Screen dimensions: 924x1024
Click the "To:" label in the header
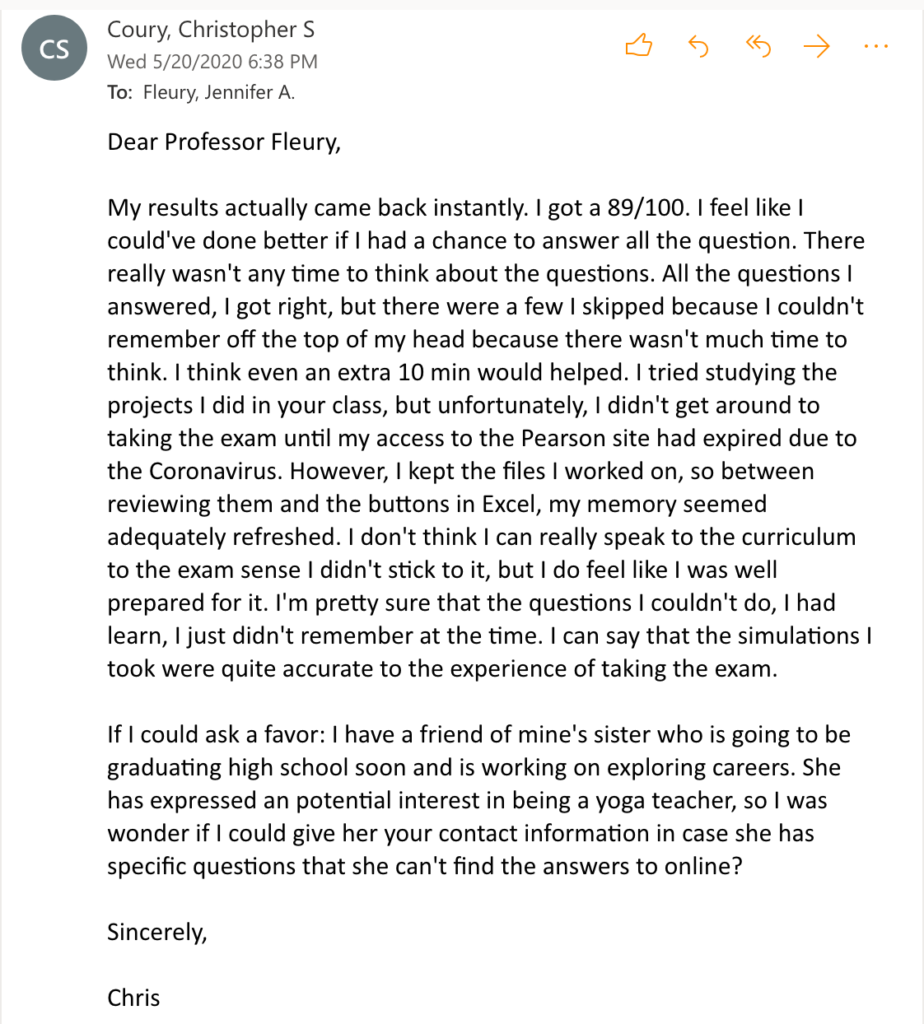point(119,93)
